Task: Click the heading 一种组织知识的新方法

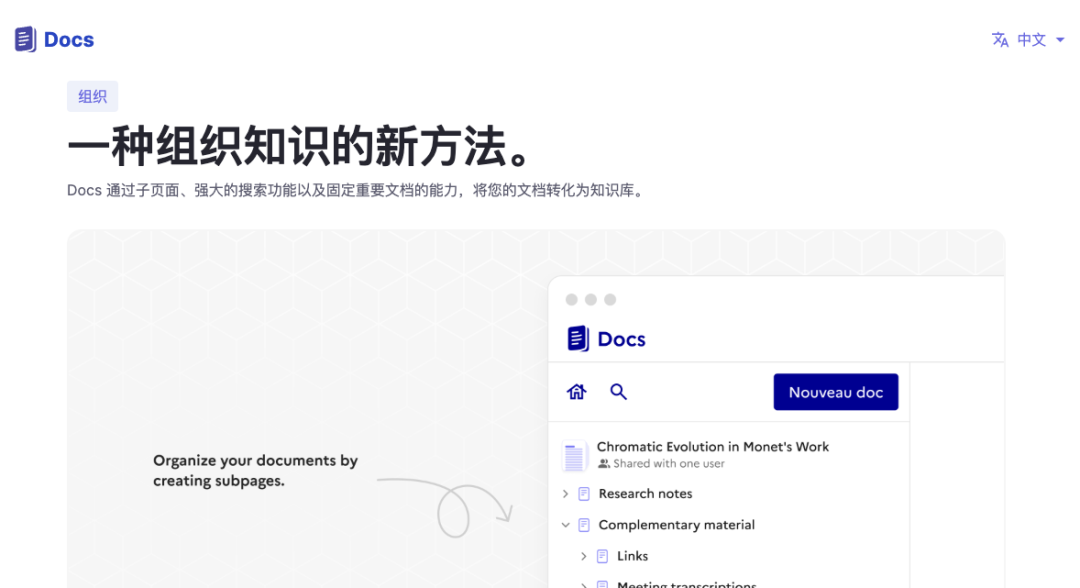Action: (x=300, y=146)
